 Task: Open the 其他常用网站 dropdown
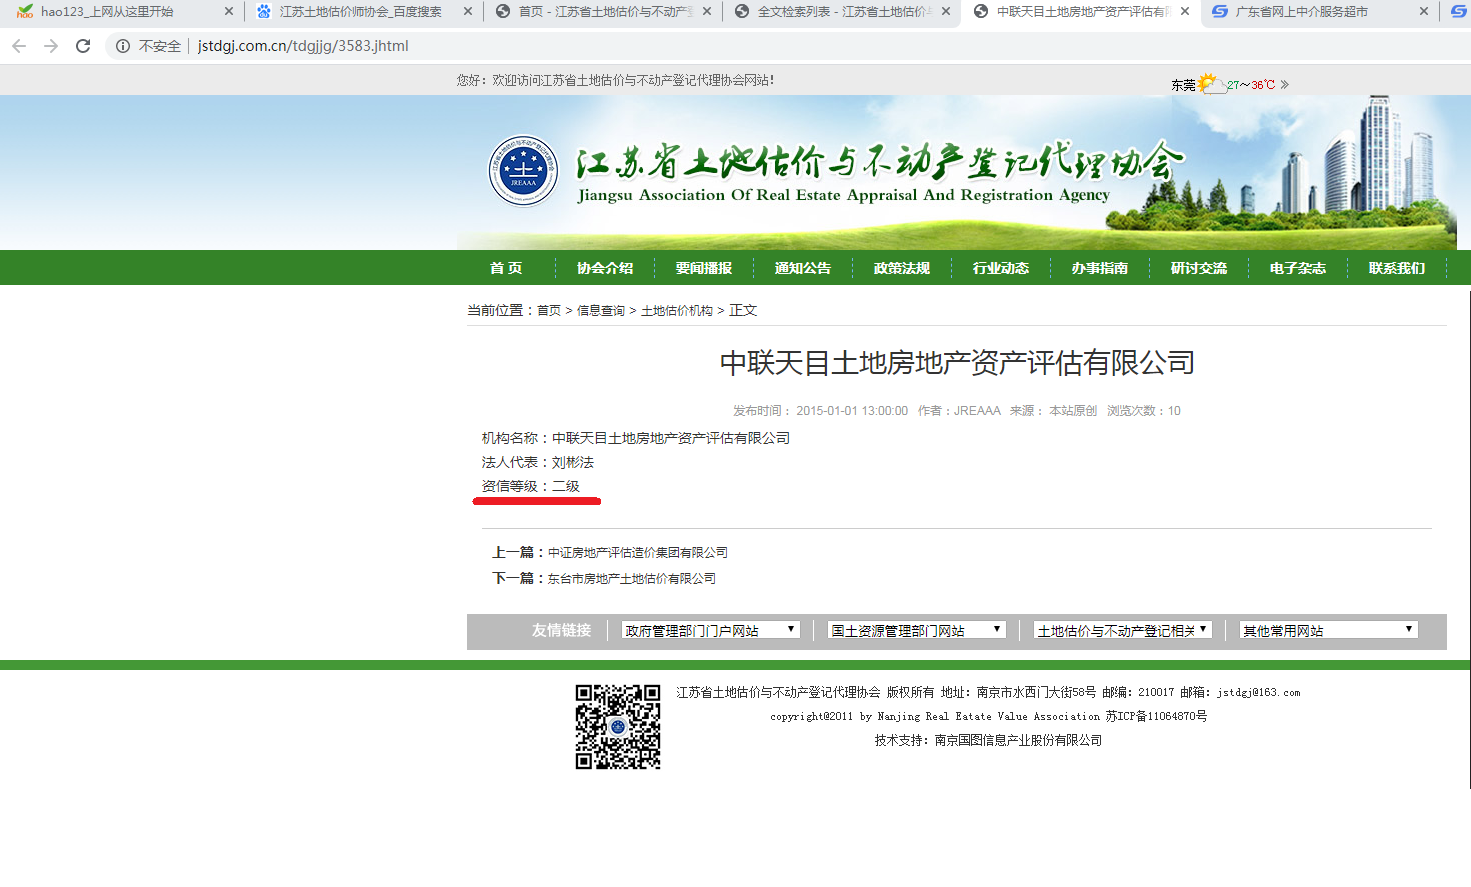(1328, 630)
